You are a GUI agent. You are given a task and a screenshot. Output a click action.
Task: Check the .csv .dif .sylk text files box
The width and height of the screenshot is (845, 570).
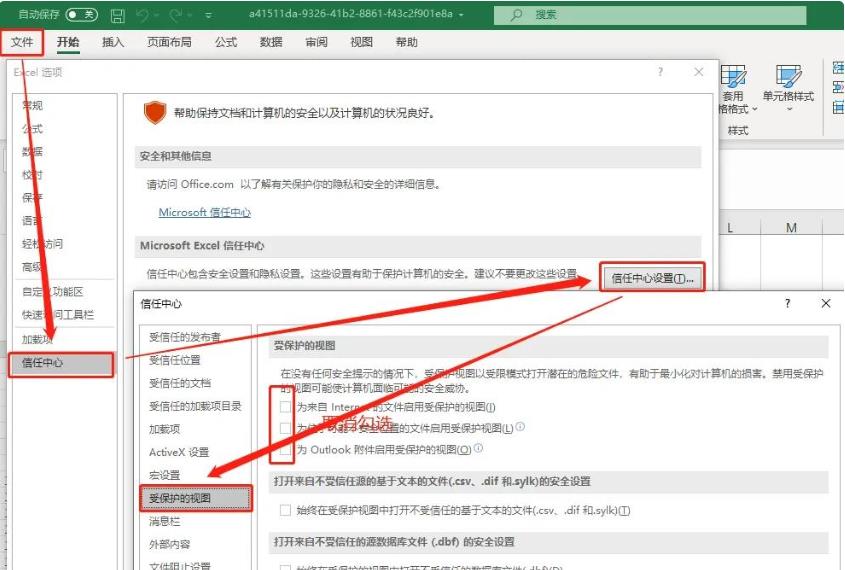(286, 510)
